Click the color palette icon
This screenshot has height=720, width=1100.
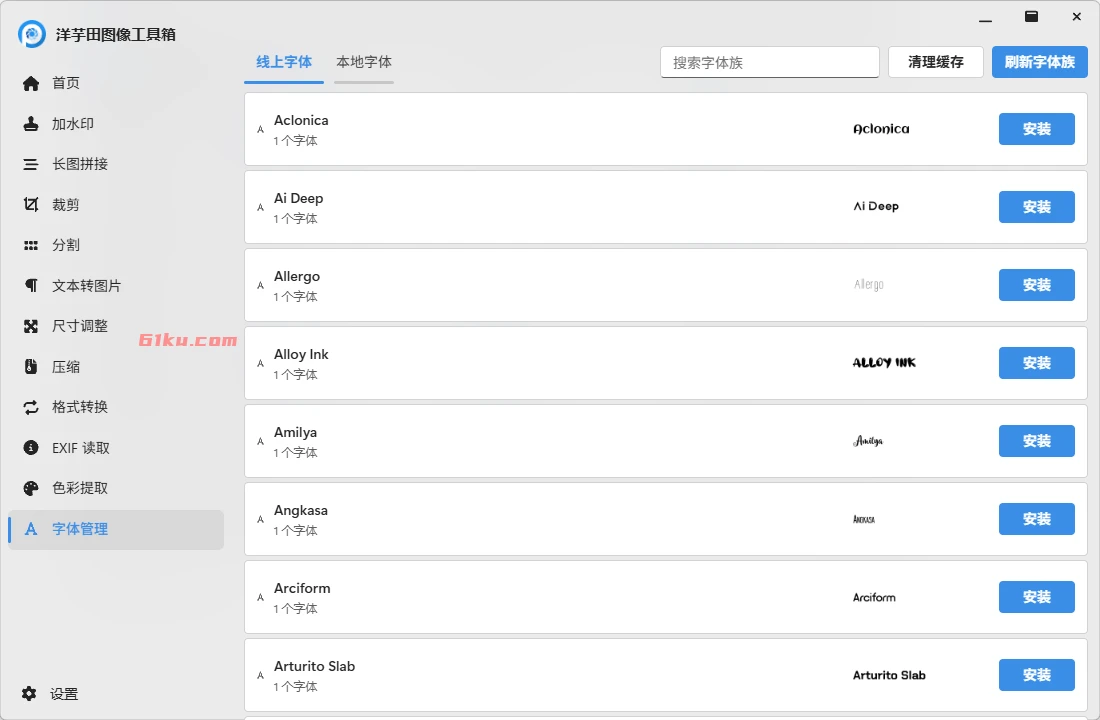pos(31,488)
